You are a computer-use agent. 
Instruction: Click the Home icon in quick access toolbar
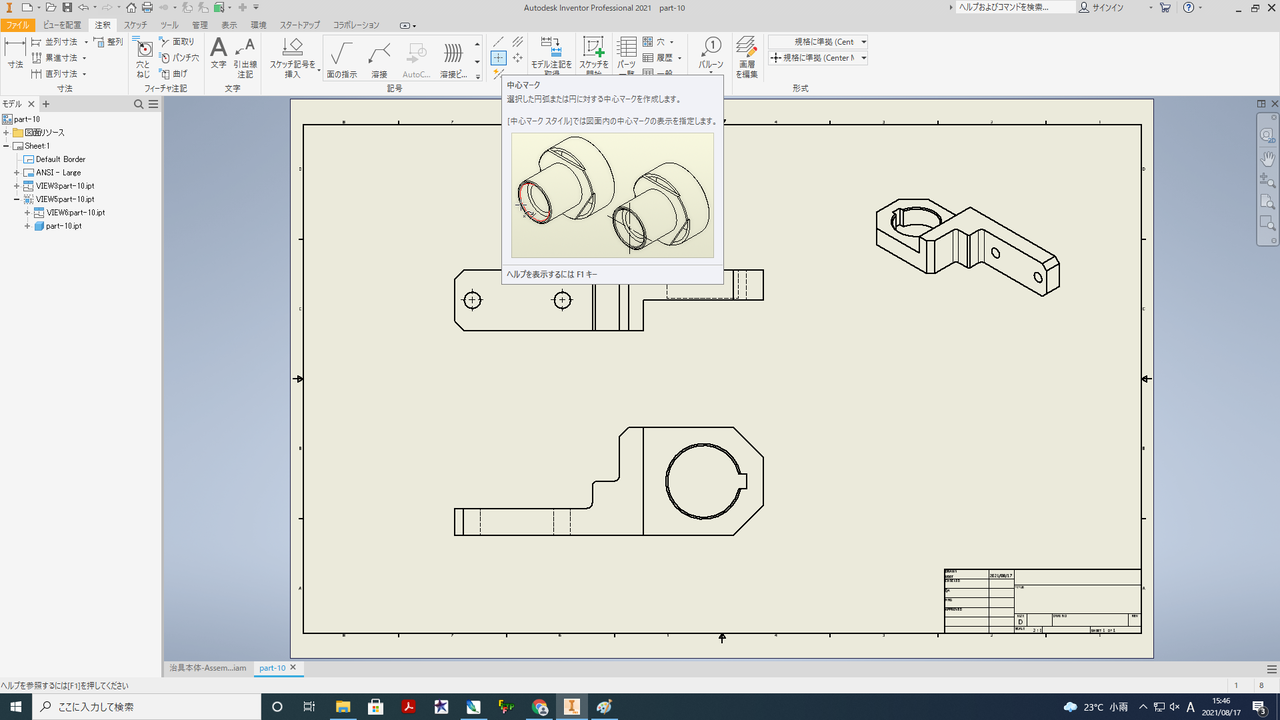(131, 7)
